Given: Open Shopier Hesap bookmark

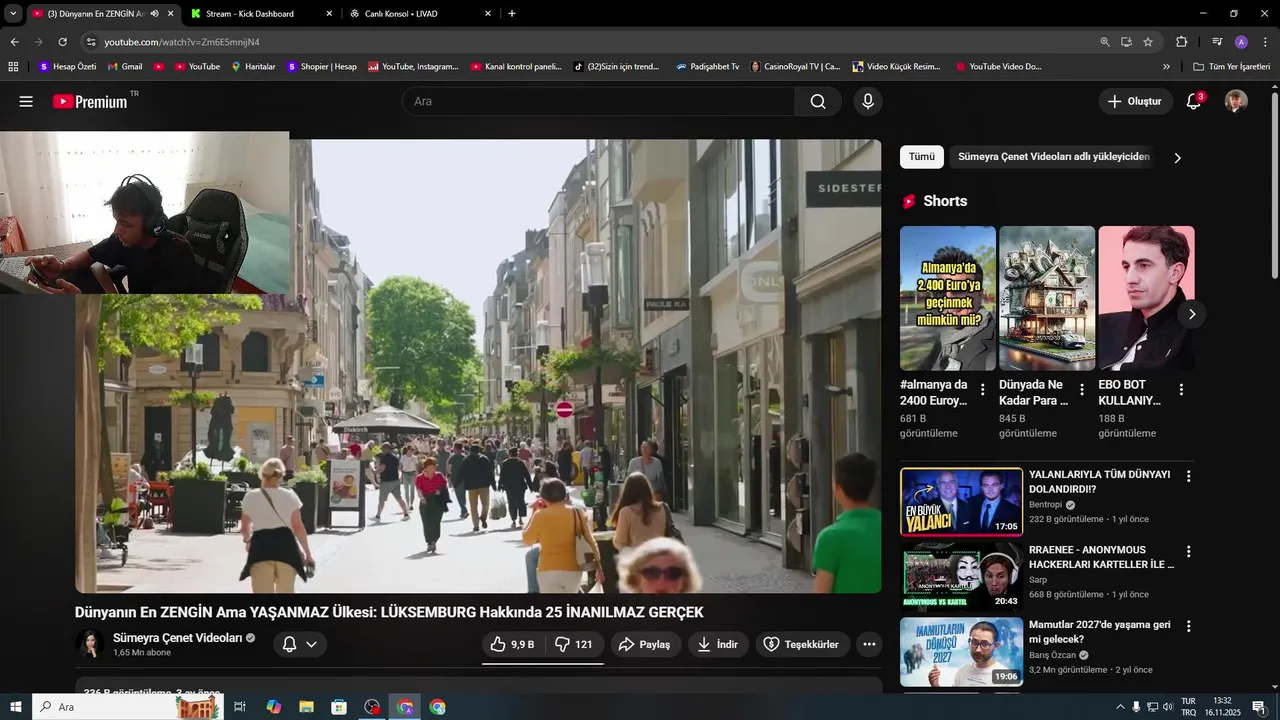Looking at the screenshot, I should pos(322,67).
